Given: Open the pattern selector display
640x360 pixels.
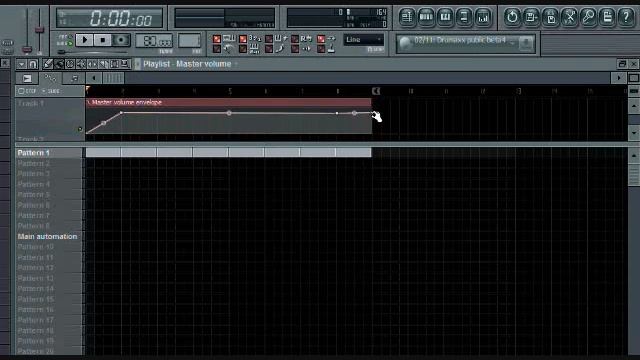Looking at the screenshot, I should click(189, 41).
